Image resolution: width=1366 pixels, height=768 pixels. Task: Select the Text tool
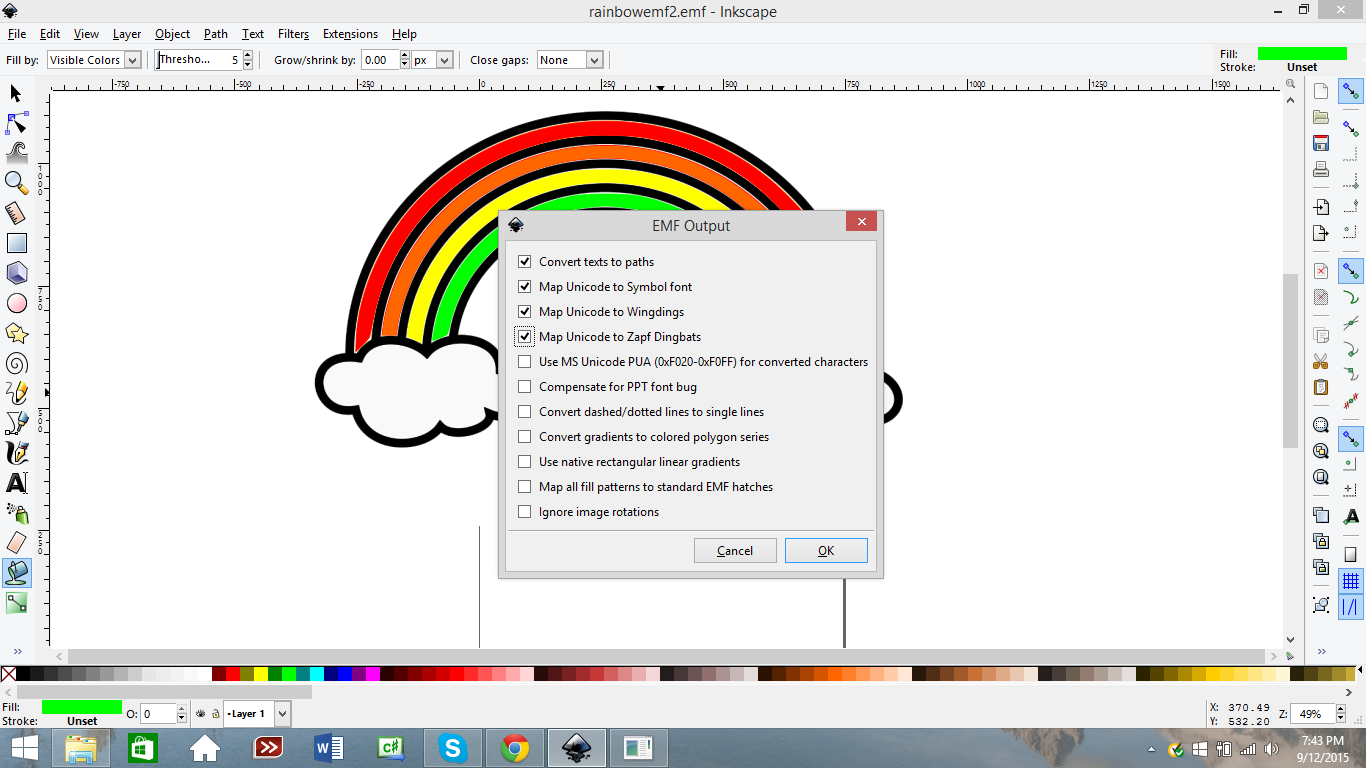click(x=16, y=482)
